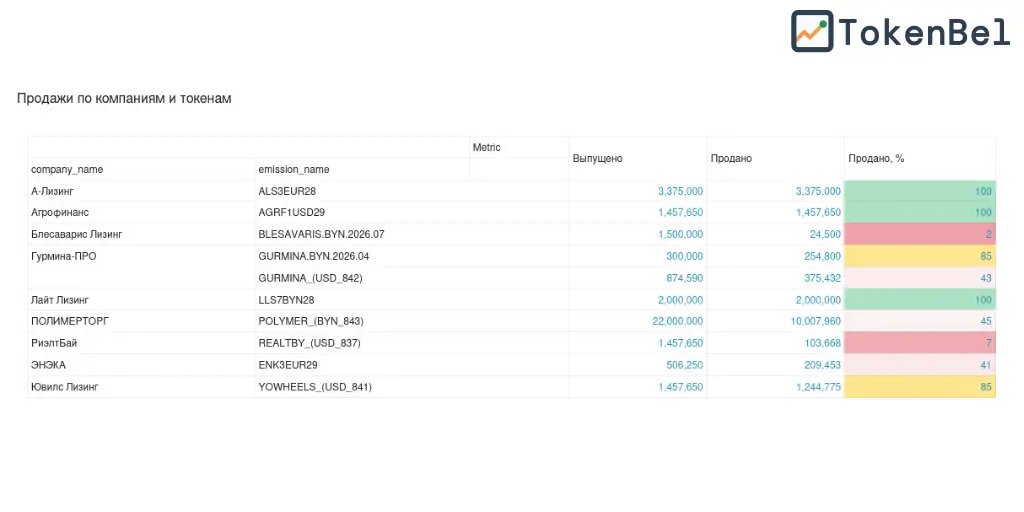Sort by the company_name column header
Image resolution: width=1024 pixels, height=512 pixels.
[x=67, y=170]
